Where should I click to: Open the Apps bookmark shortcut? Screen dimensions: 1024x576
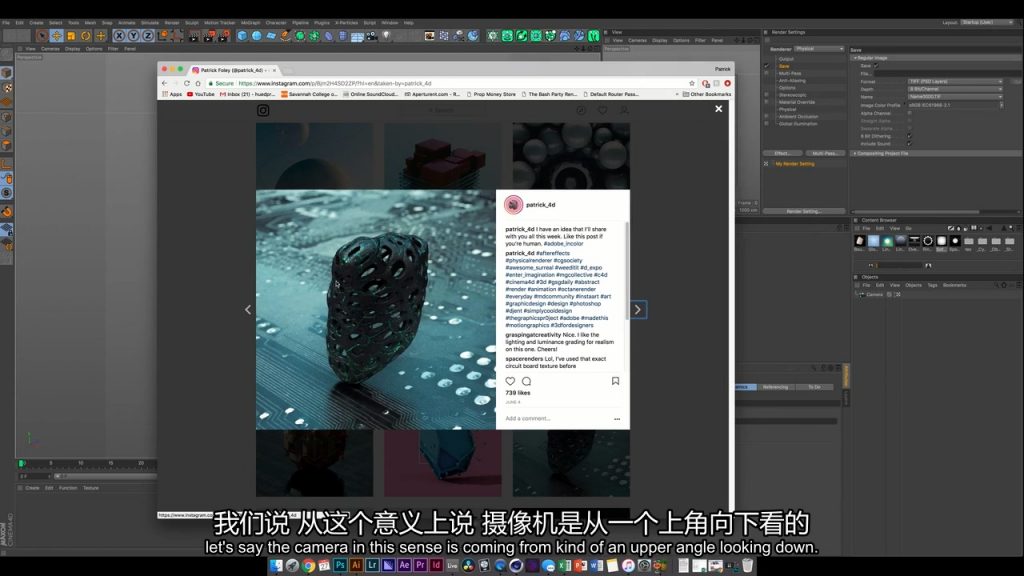click(172, 94)
